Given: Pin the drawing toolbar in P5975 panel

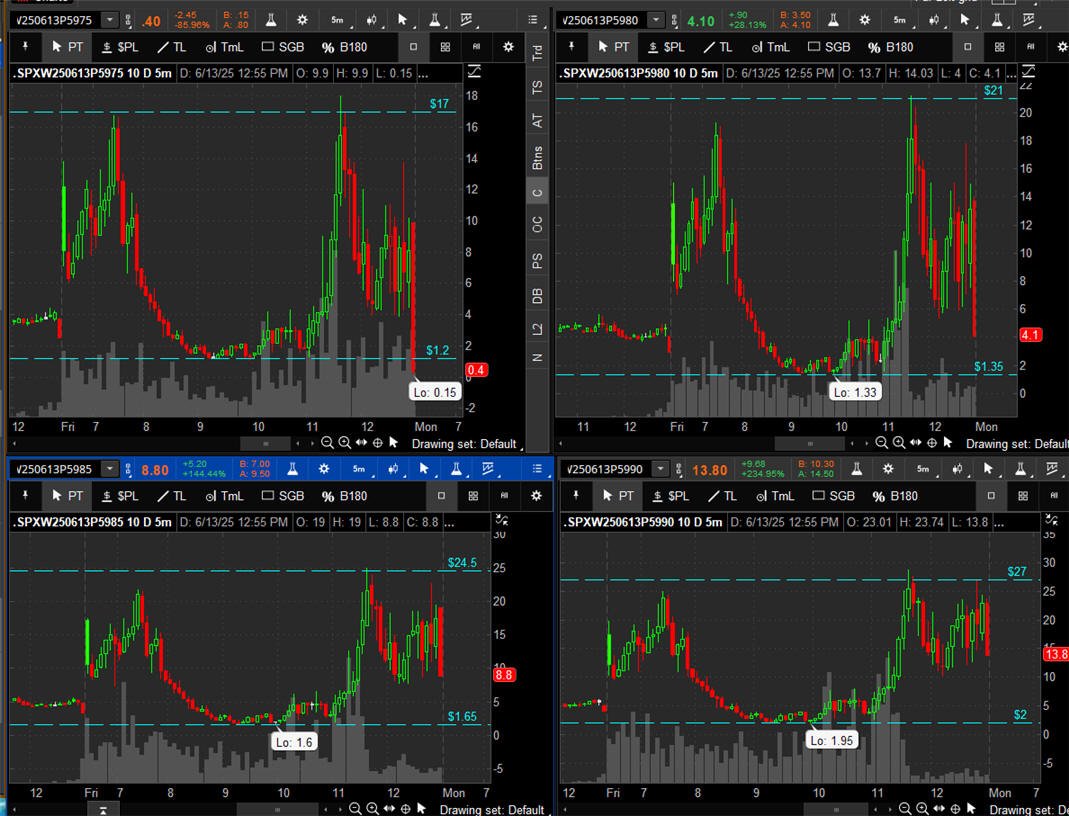Looking at the screenshot, I should 26,47.
